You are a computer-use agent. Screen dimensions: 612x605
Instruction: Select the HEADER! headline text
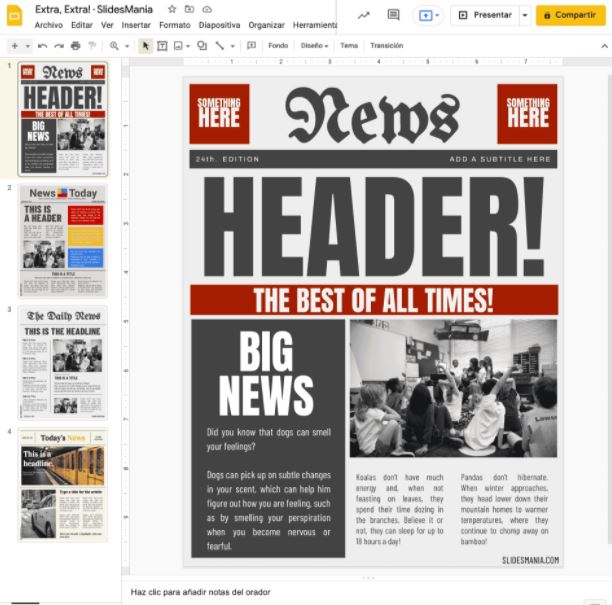coord(374,226)
